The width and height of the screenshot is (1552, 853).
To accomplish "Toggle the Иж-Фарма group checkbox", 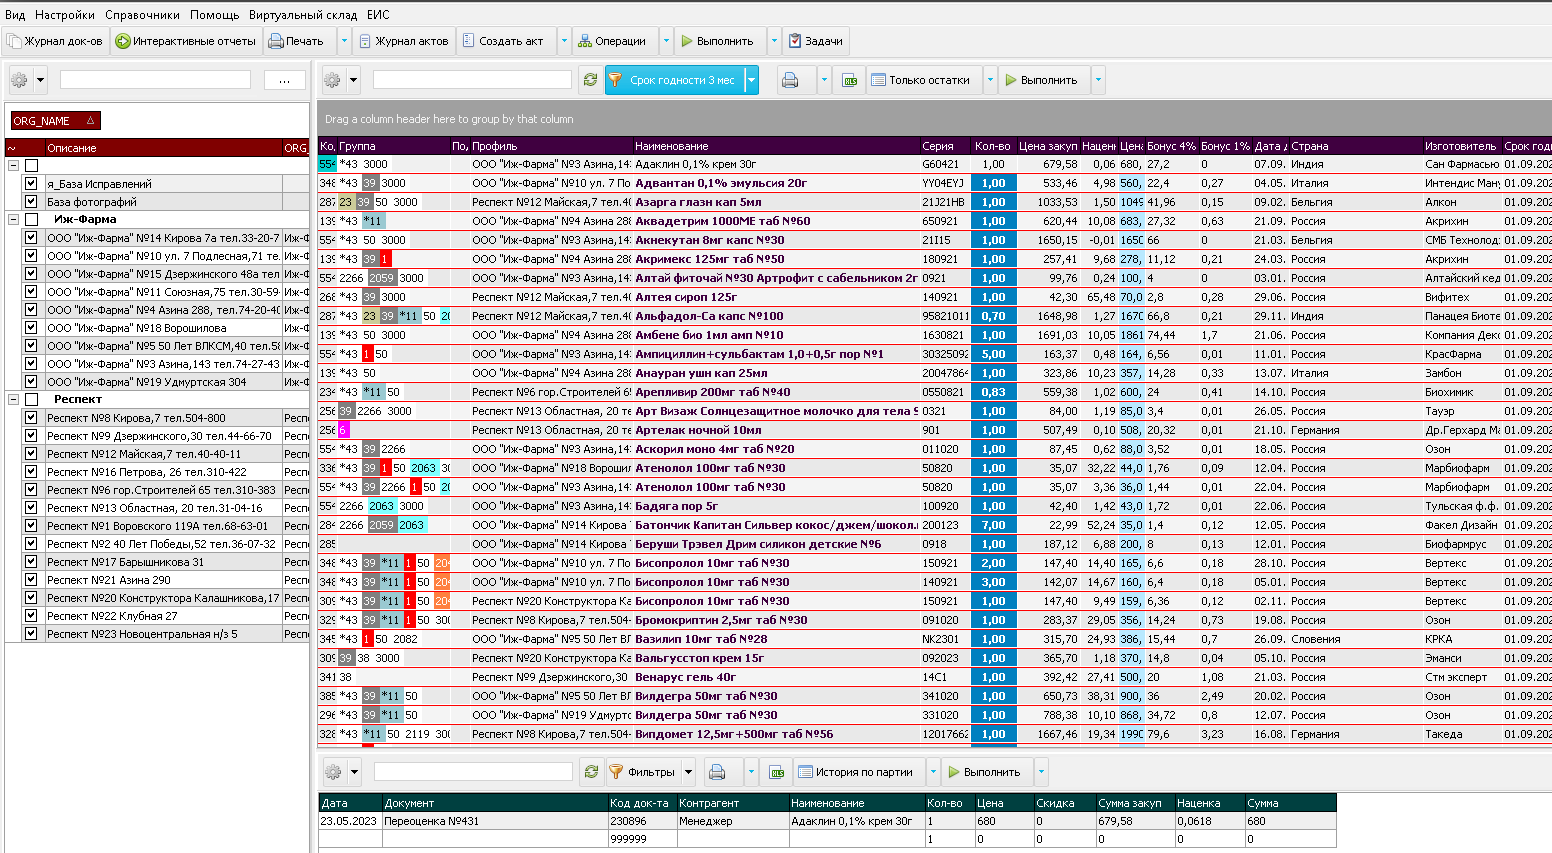I will pos(31,219).
